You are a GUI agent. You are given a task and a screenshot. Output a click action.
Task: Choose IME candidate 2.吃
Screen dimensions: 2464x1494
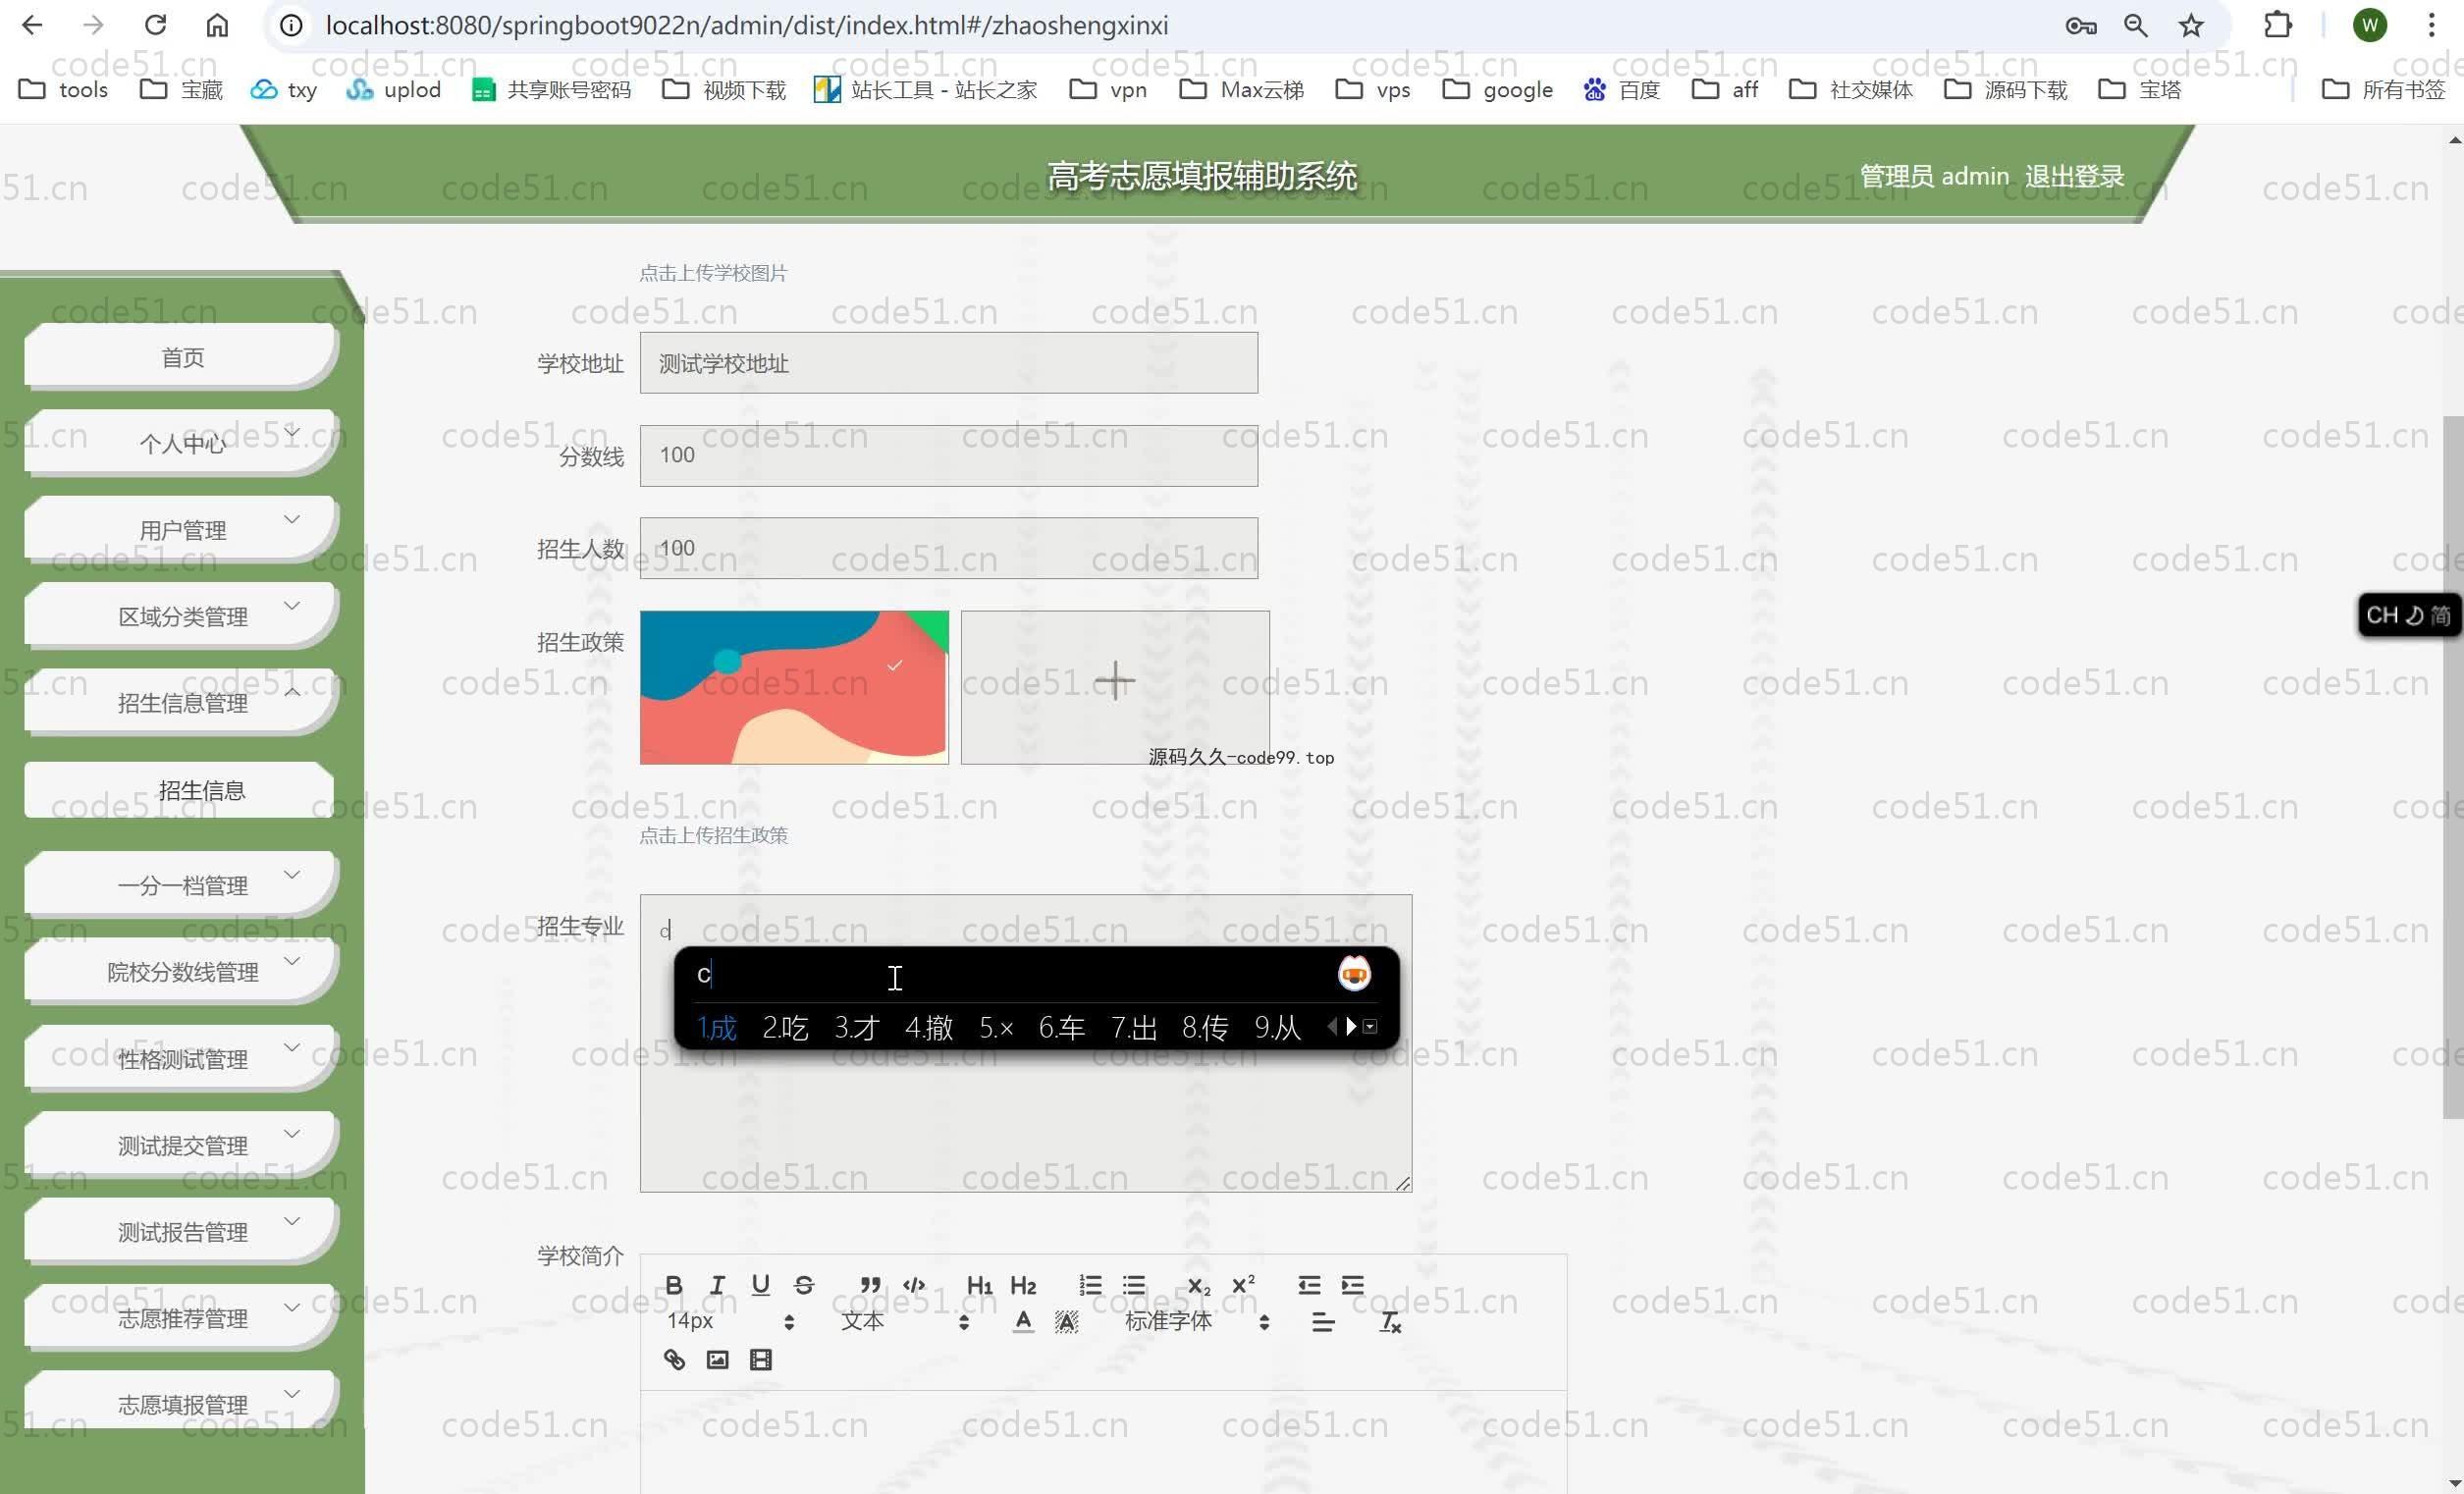785,1027
